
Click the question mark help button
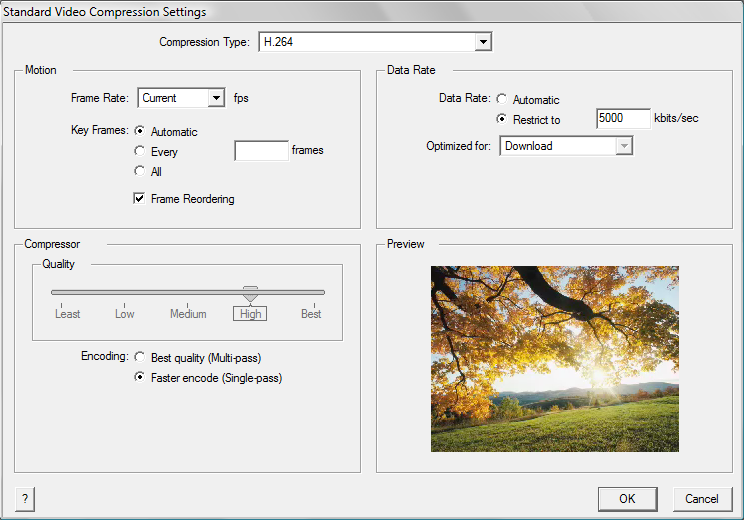(x=24, y=499)
